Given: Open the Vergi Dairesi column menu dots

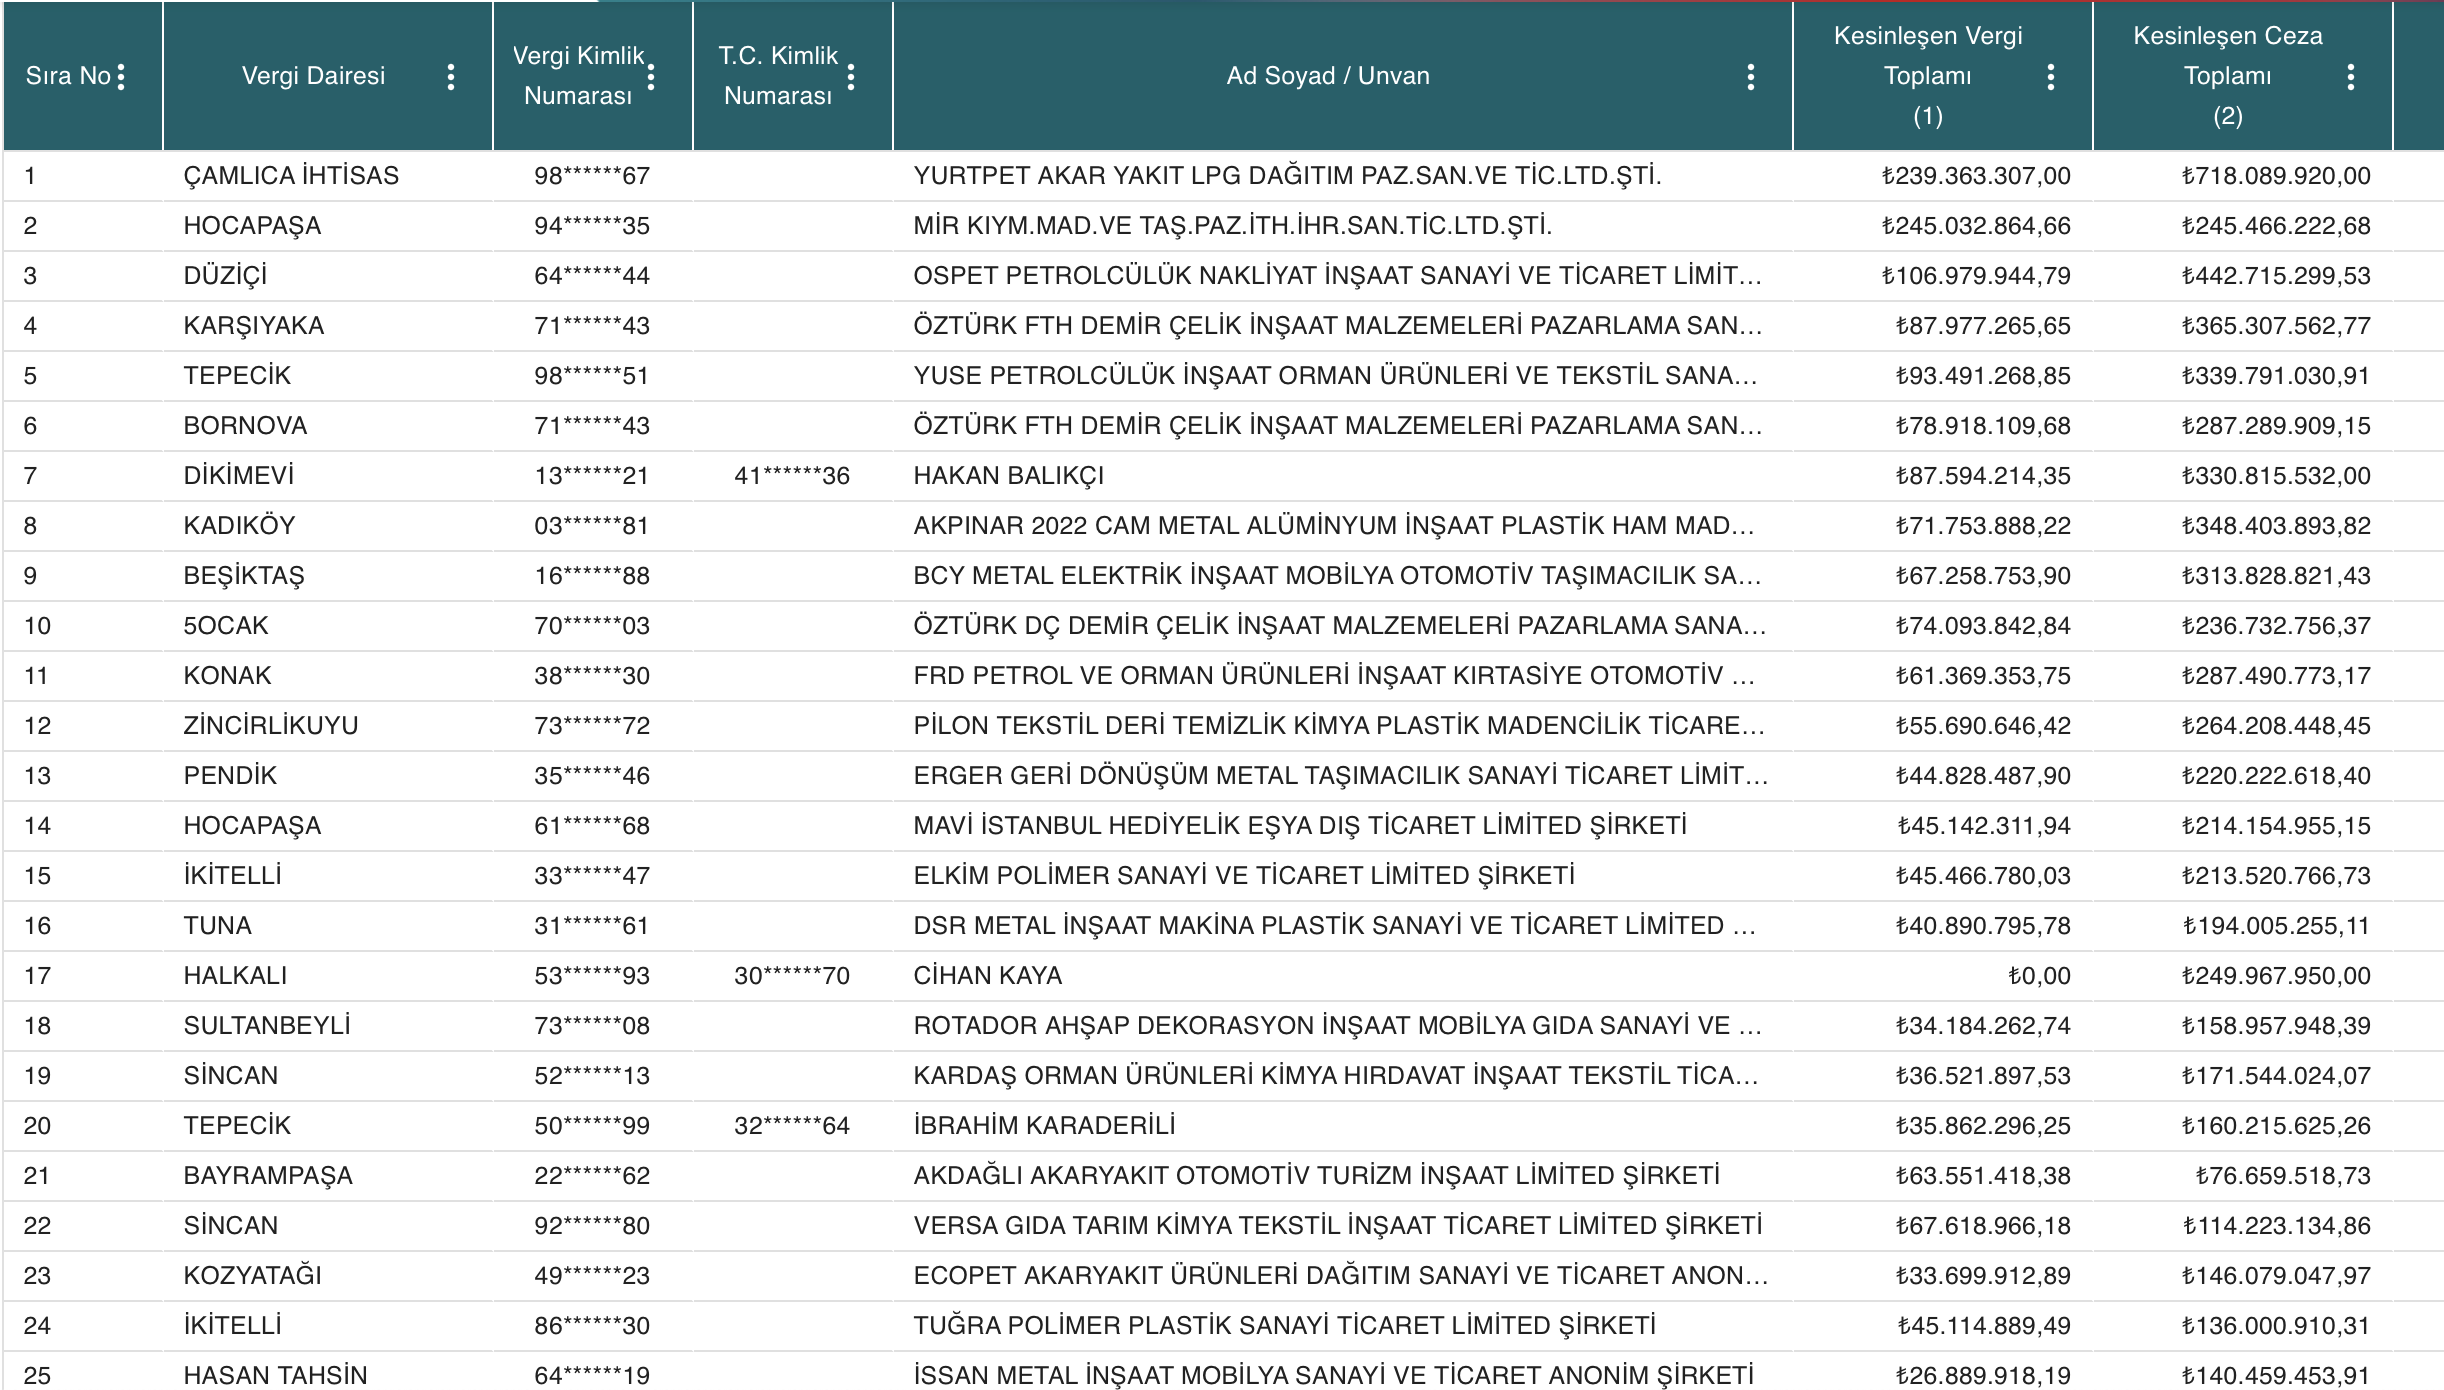Looking at the screenshot, I should [451, 77].
